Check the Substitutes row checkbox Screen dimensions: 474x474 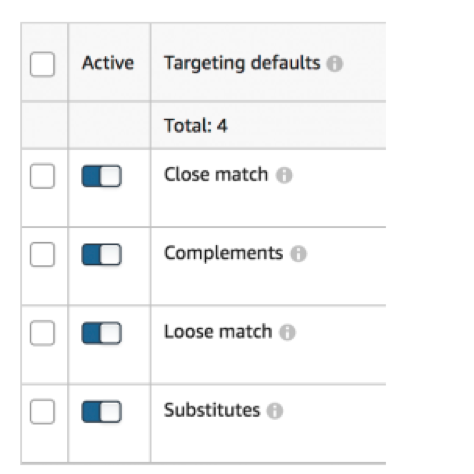42,411
